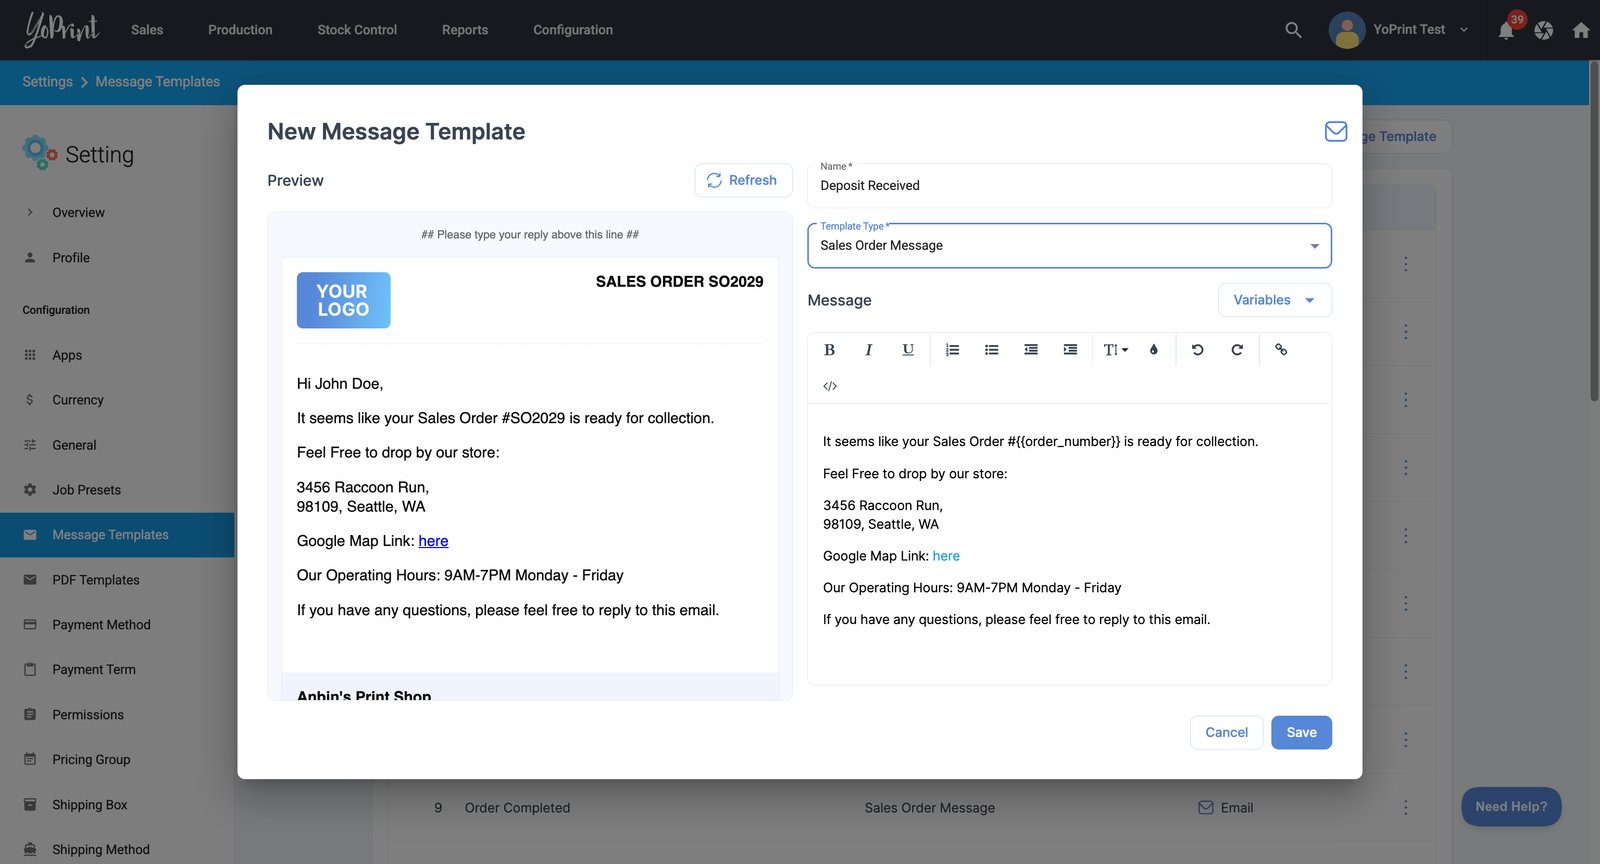The width and height of the screenshot is (1600, 864).
Task: Decrease indent of message text
Action: tap(1031, 350)
